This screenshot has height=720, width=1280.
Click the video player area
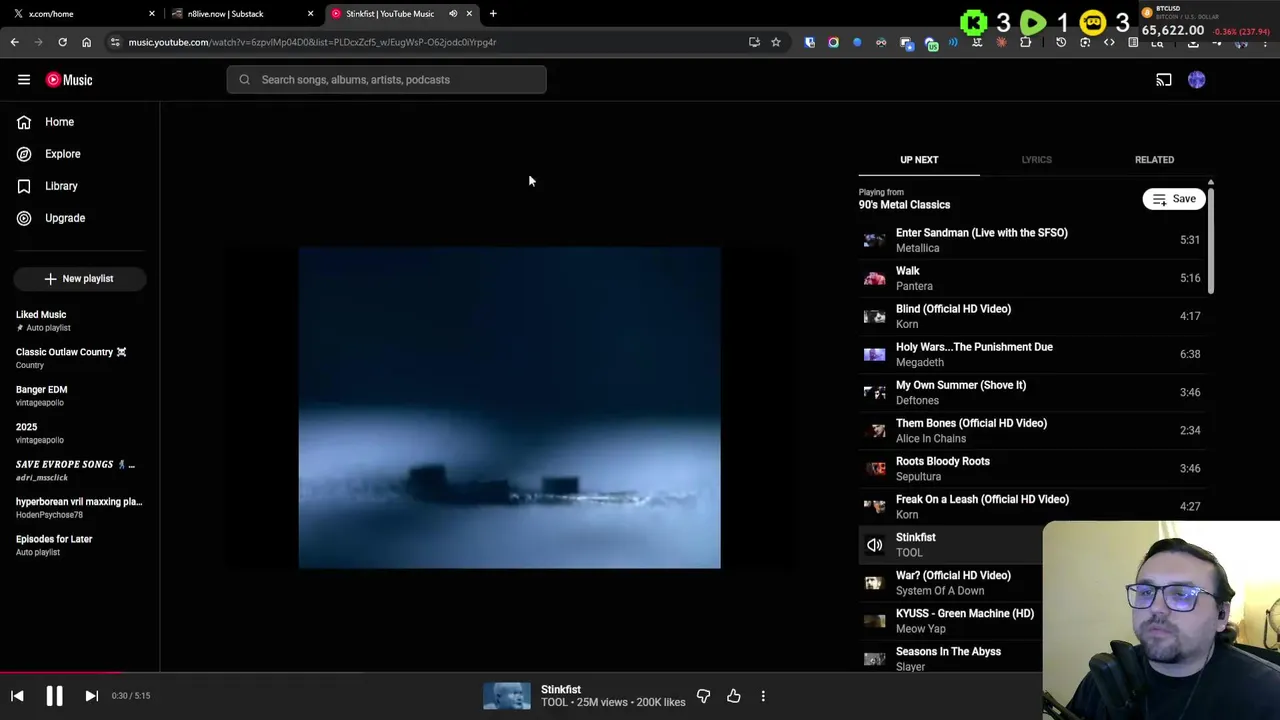coord(509,408)
